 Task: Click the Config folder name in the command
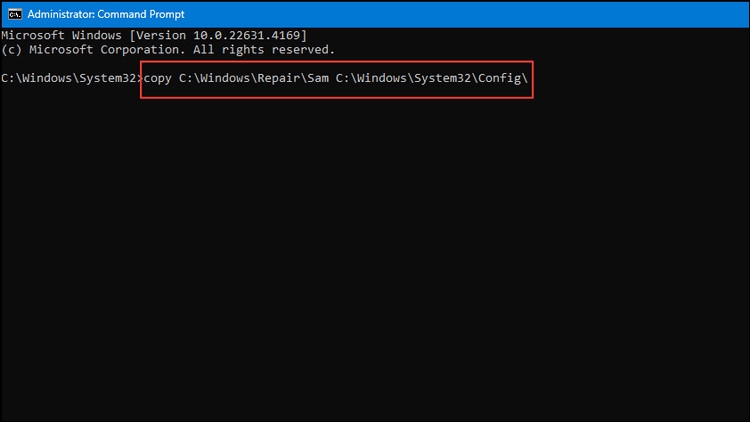[499, 78]
